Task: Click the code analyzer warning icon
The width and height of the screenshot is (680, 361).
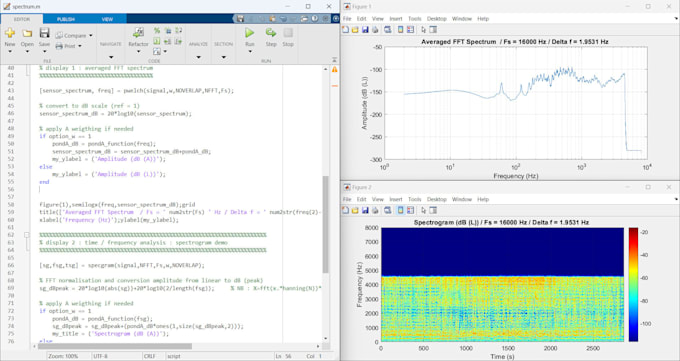Action: tap(335, 69)
